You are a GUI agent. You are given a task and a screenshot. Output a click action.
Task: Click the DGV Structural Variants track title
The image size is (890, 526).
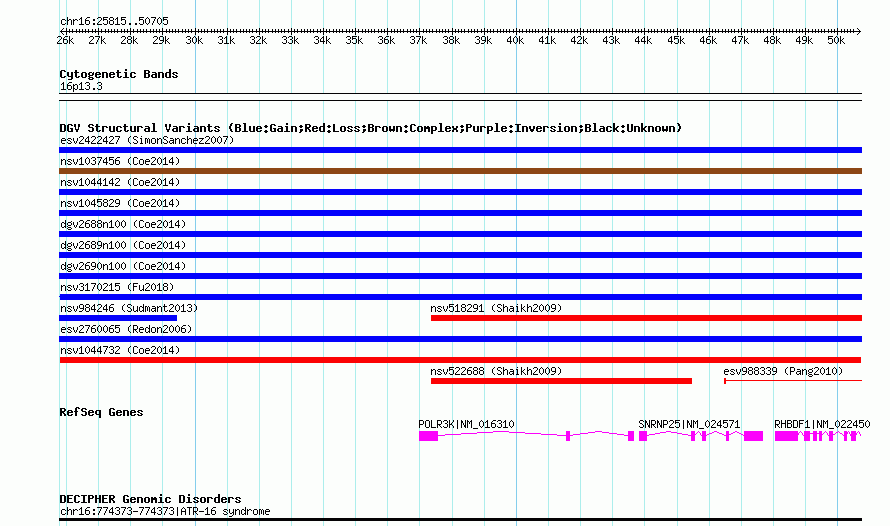[x=371, y=128]
